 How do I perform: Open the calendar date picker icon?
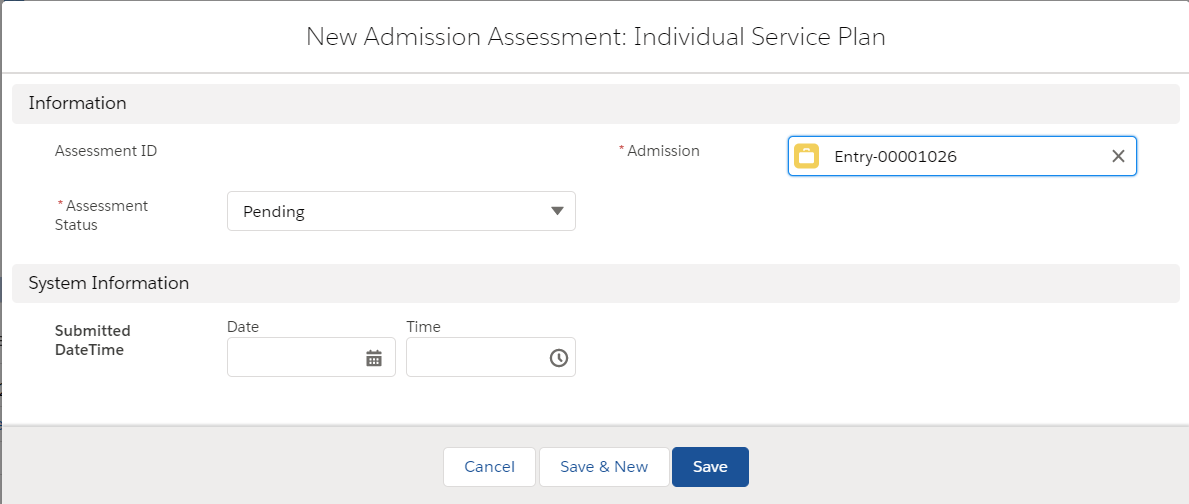(374, 358)
